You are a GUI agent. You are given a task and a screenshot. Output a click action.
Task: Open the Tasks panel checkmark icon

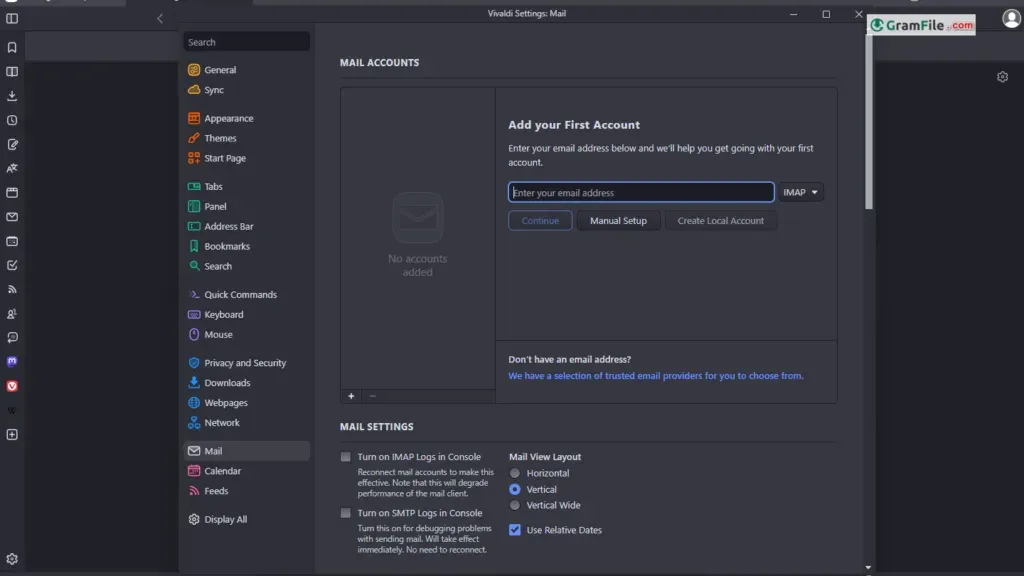pos(12,265)
